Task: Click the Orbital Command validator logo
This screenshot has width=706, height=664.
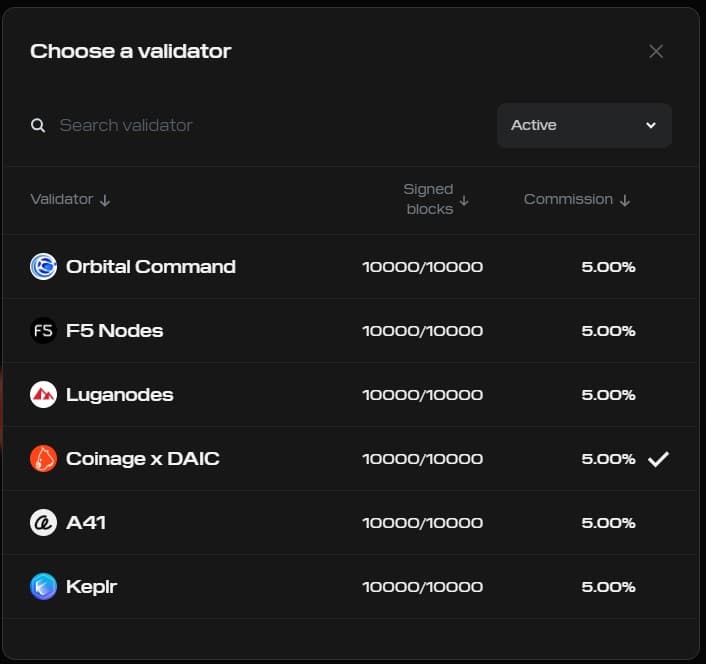Action: click(x=43, y=267)
